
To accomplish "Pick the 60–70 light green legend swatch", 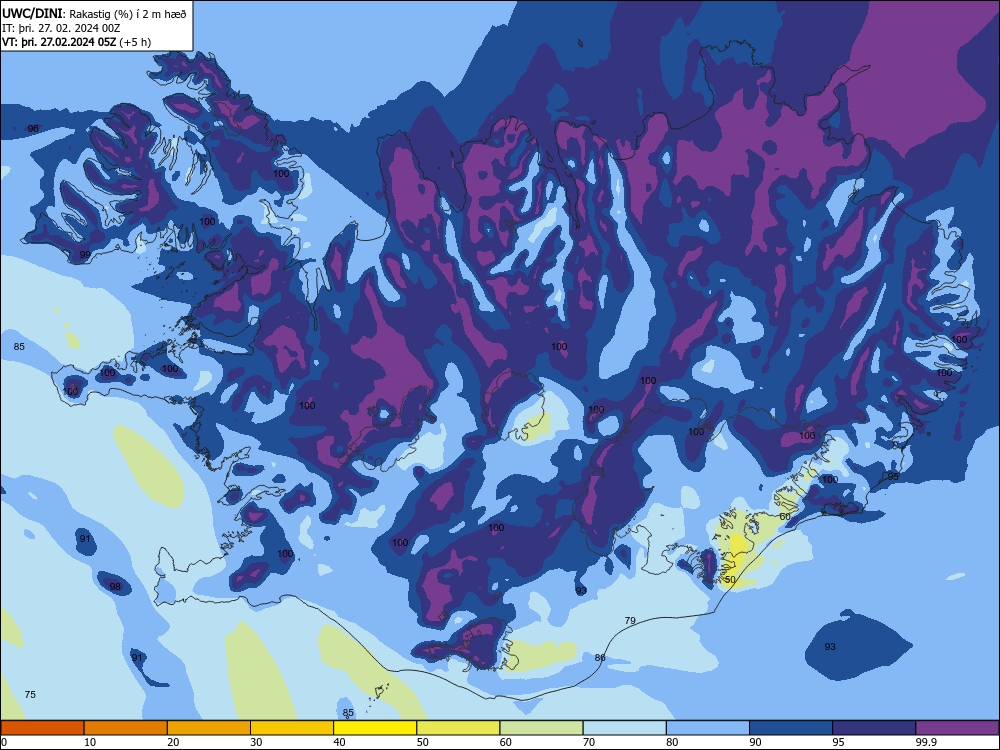I will pyautogui.click(x=541, y=728).
